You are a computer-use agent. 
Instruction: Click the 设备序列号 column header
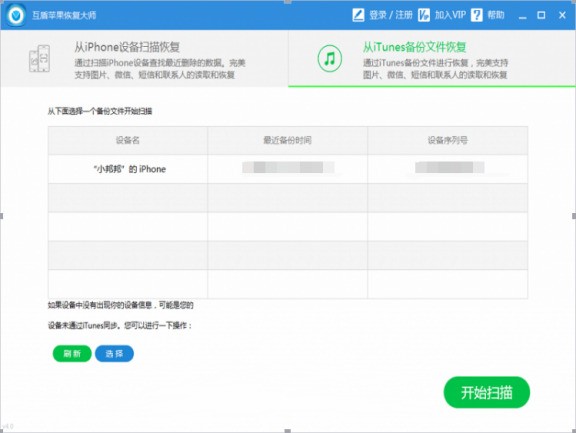[x=447, y=140]
